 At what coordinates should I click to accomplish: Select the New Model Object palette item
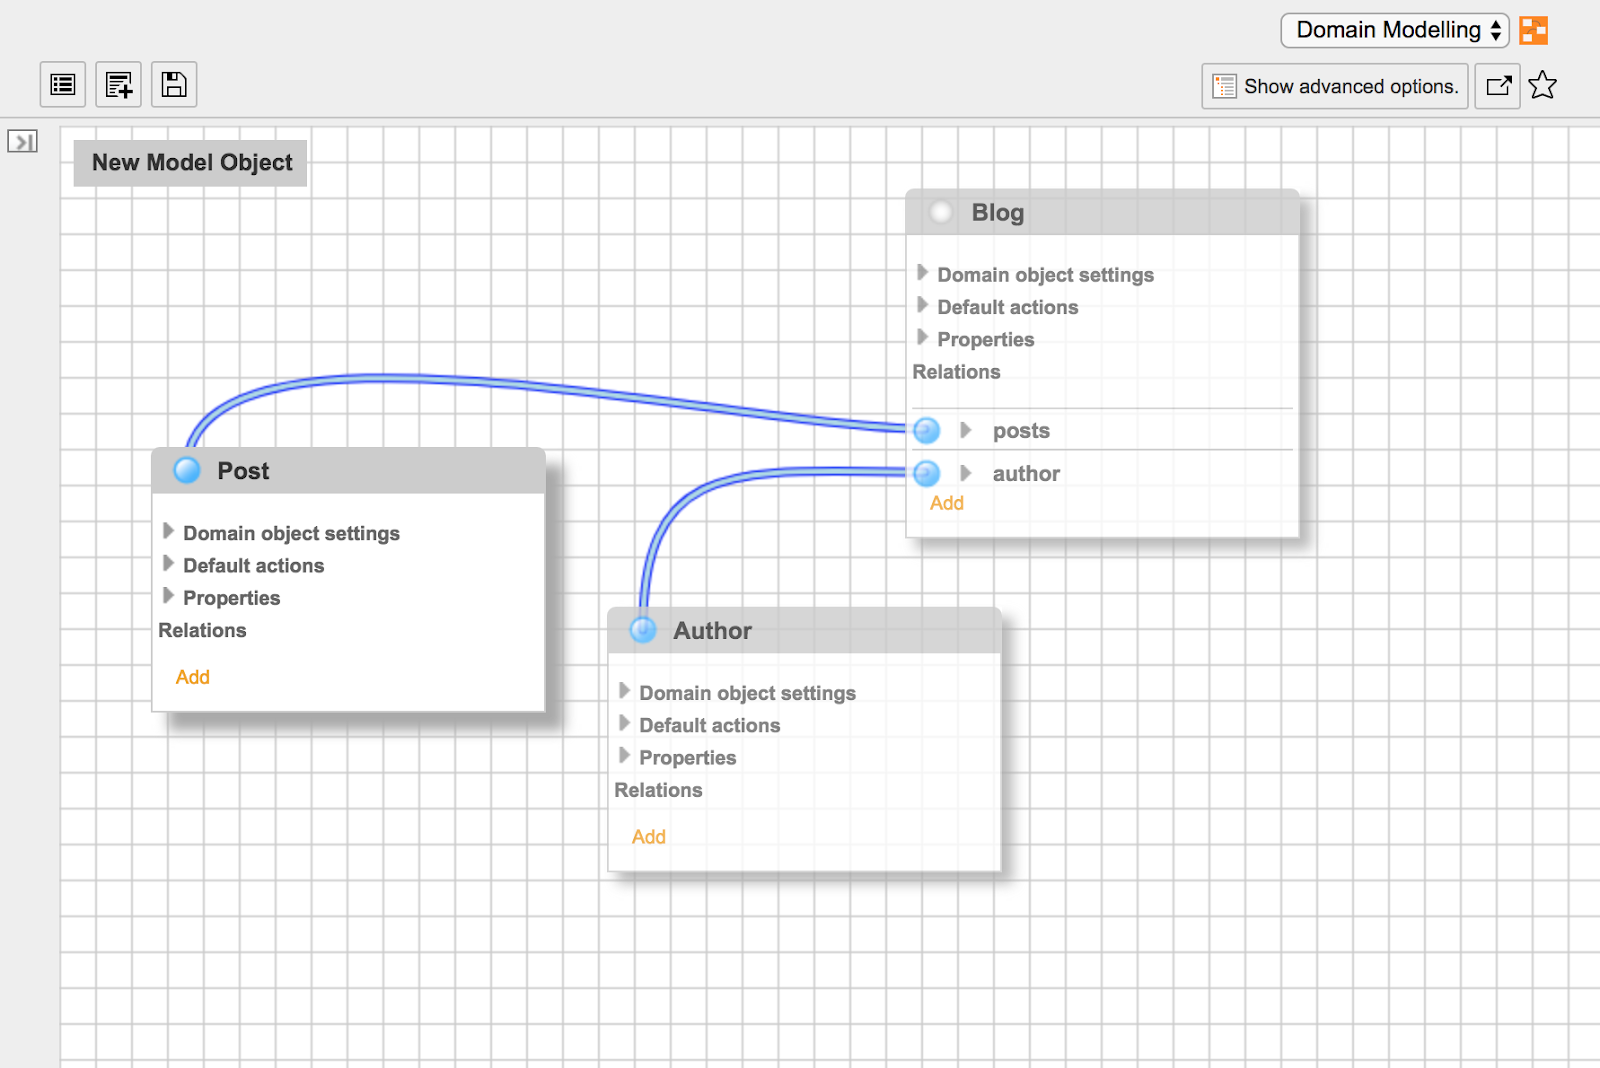click(x=190, y=162)
